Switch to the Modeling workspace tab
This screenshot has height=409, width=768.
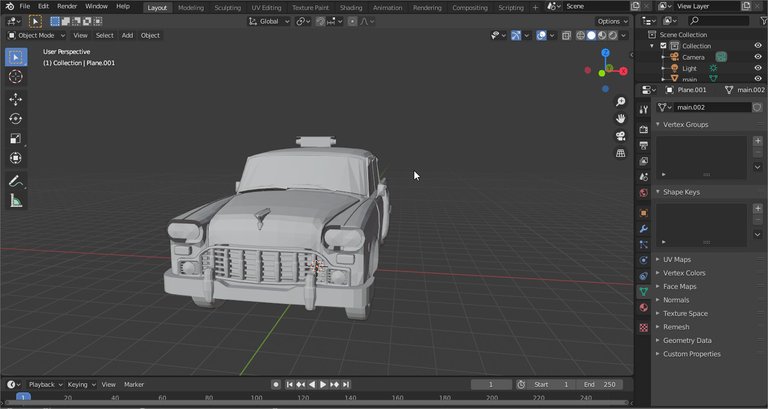point(191,7)
